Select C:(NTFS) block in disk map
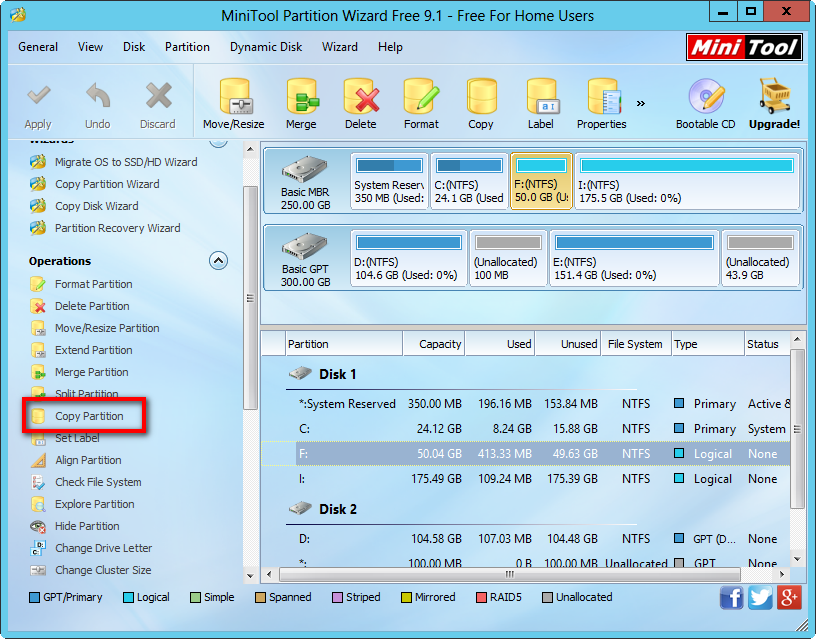The width and height of the screenshot is (816, 639). [469, 181]
